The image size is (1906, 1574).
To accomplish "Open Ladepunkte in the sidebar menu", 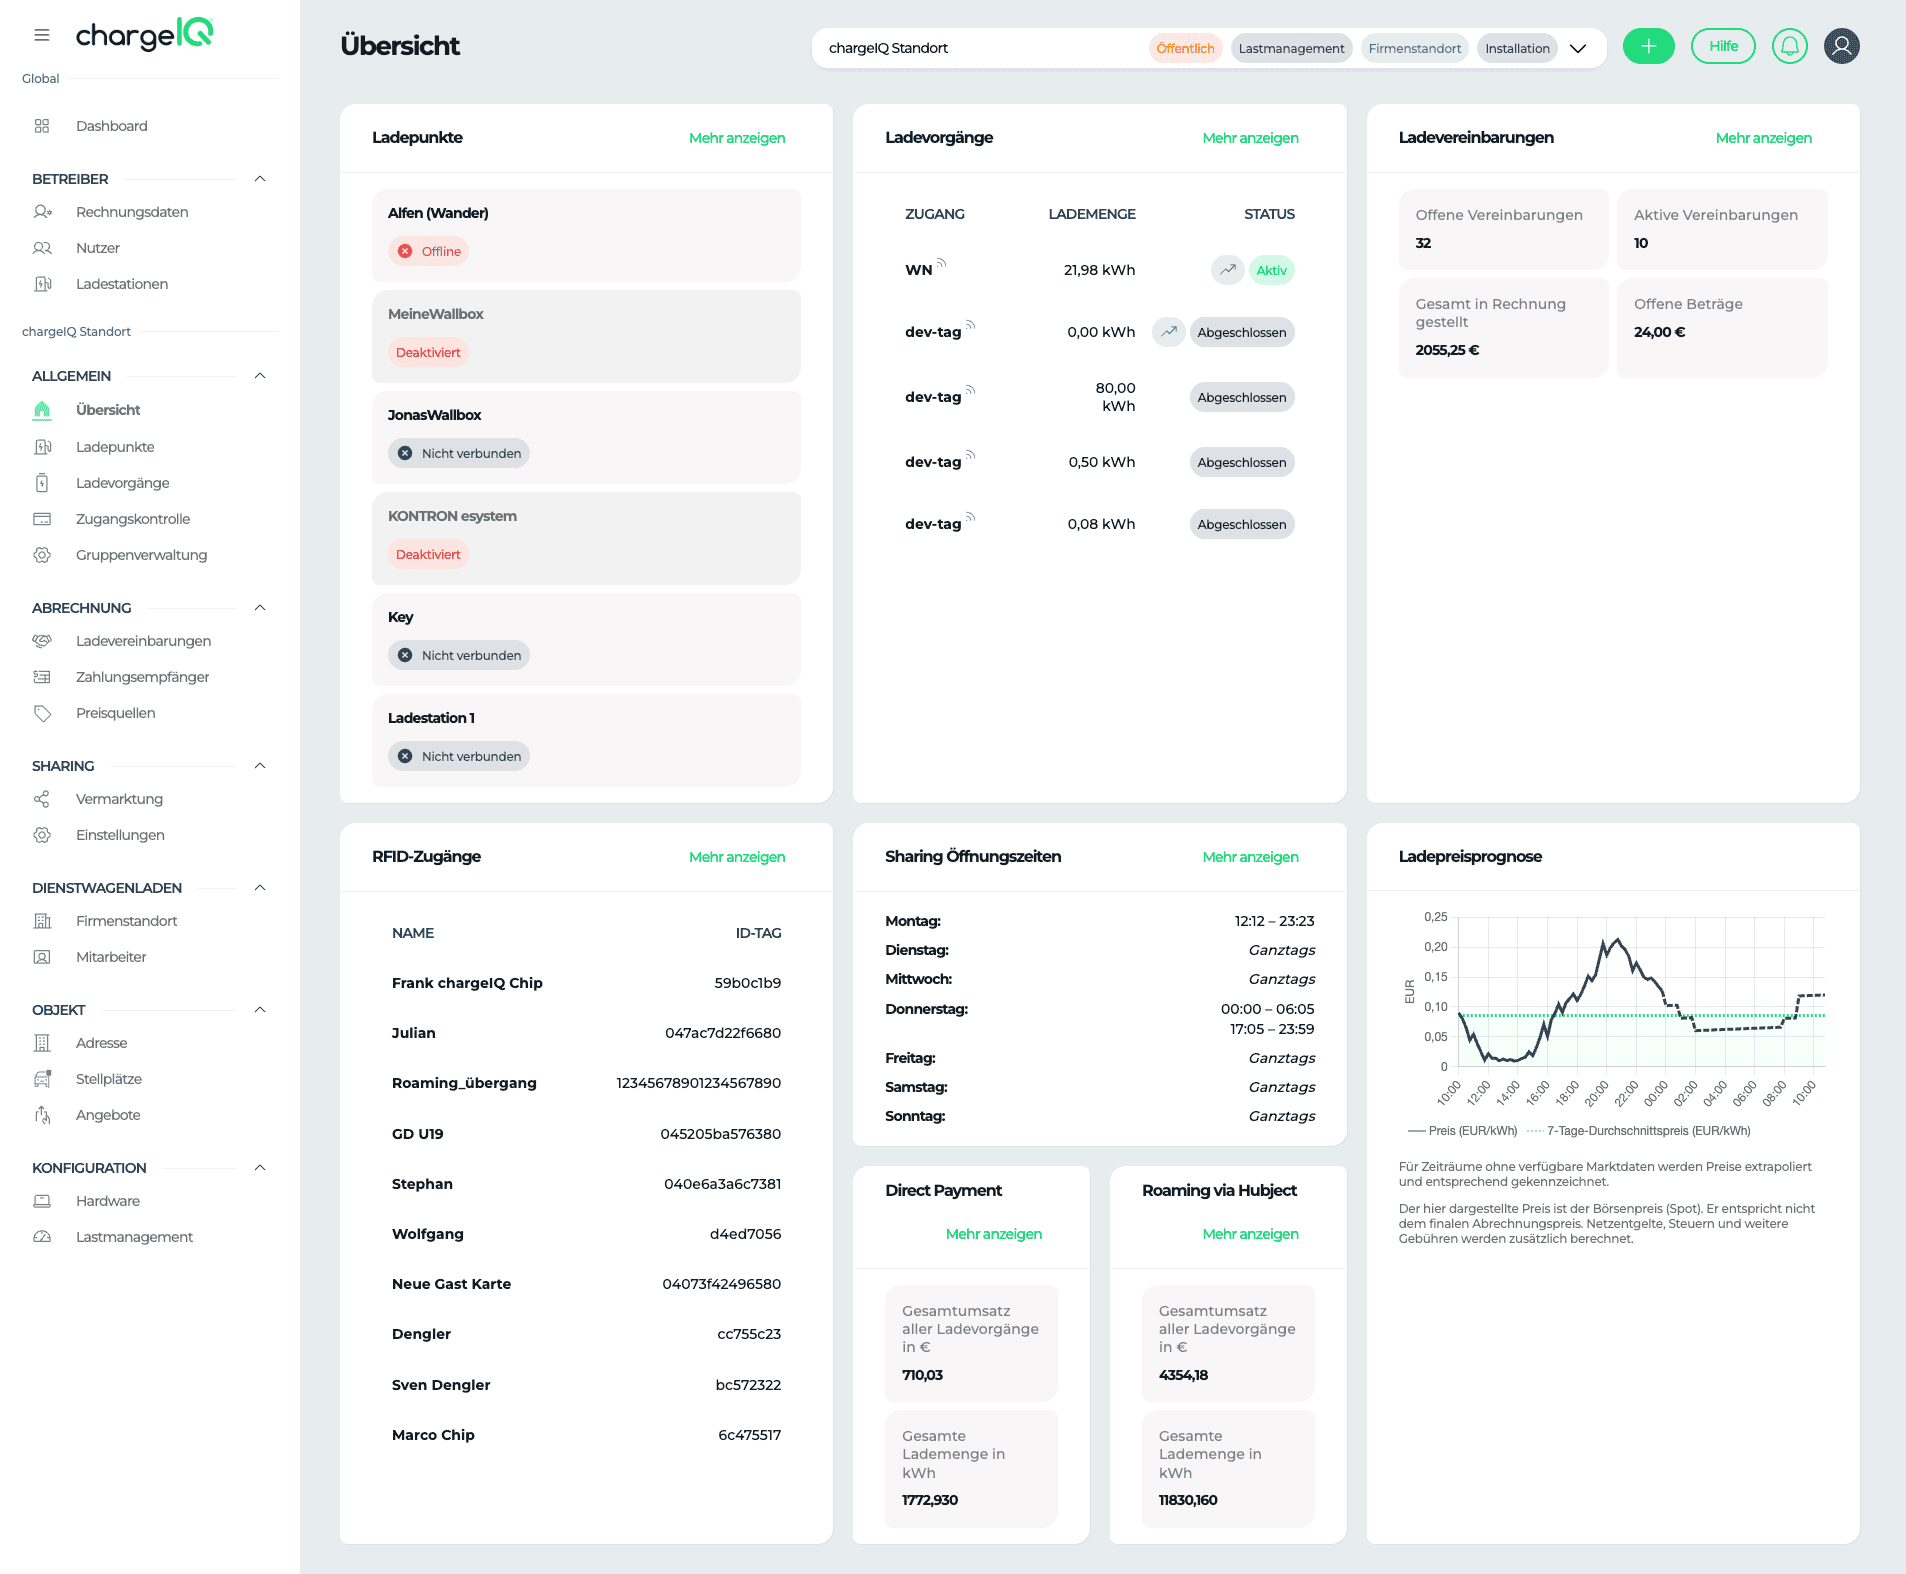I will (x=115, y=447).
